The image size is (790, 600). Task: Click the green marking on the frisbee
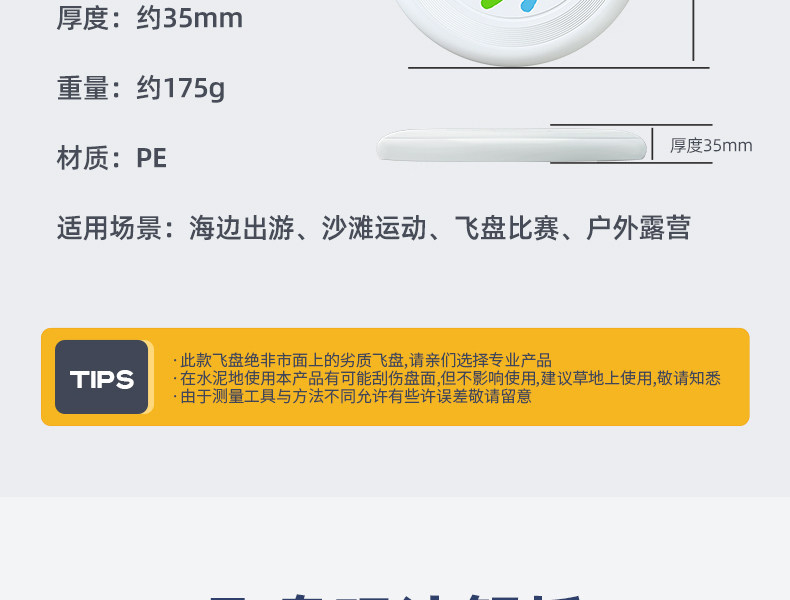(491, 4)
